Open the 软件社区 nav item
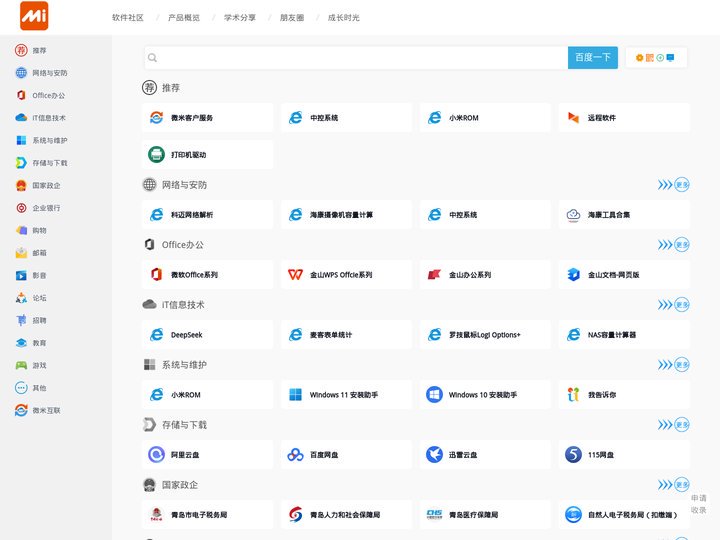The image size is (720, 540). (x=128, y=17)
